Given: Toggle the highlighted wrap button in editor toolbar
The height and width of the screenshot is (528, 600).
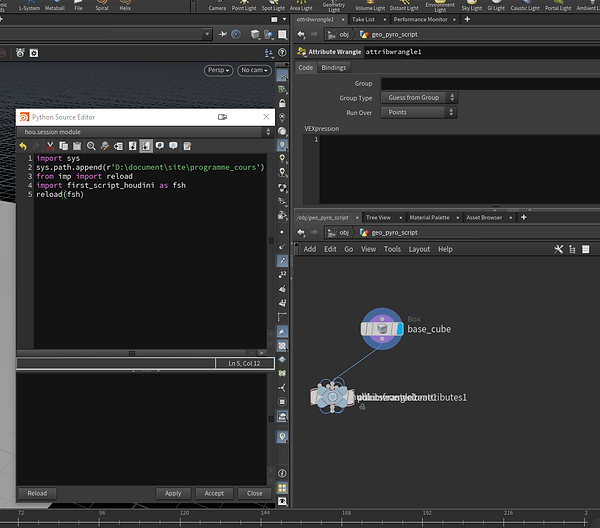Looking at the screenshot, I should click(146, 146).
